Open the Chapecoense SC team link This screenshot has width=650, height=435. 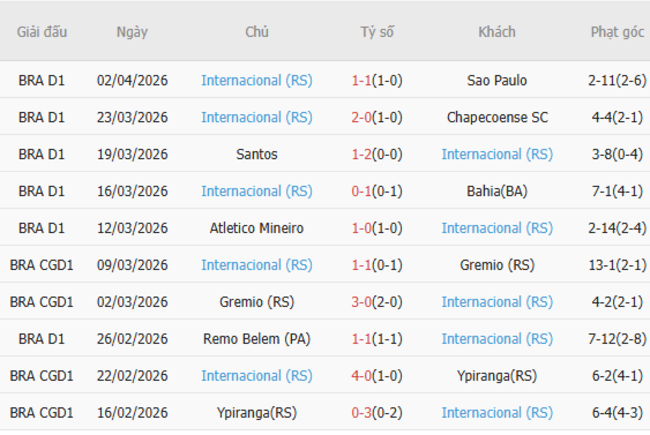497,117
